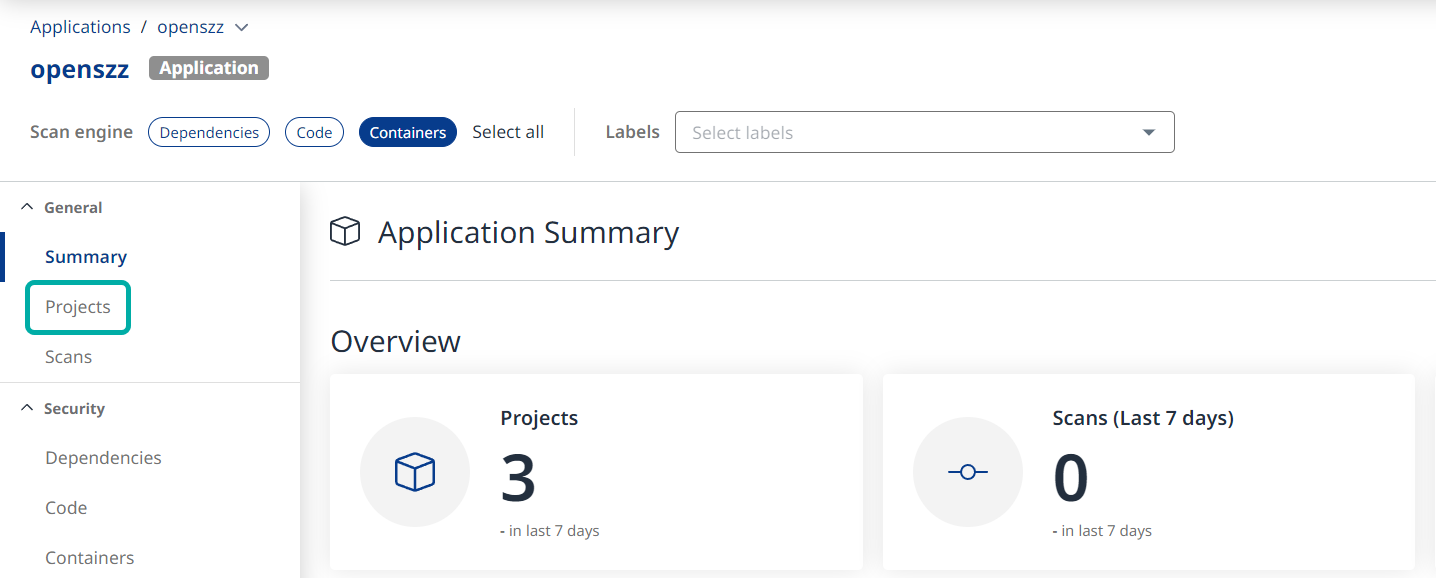Collapse the General sidebar section
The width and height of the screenshot is (1436, 578).
[x=27, y=208]
